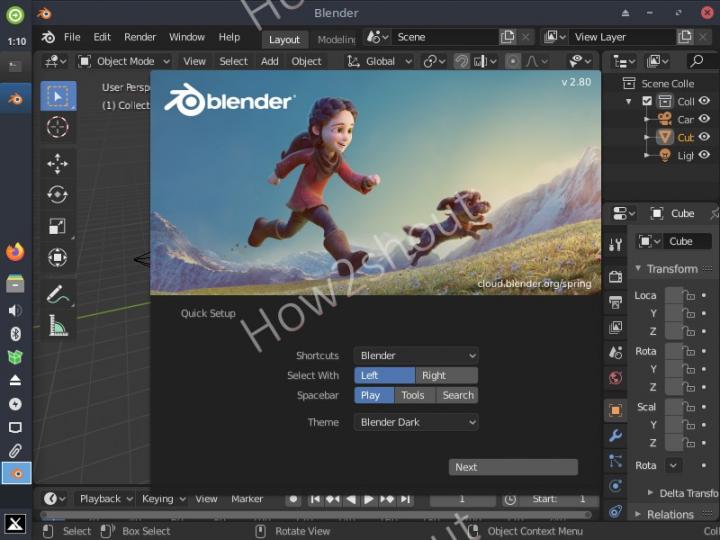Choose Right for Select With
Screen dimensions: 720x540
[446, 376]
